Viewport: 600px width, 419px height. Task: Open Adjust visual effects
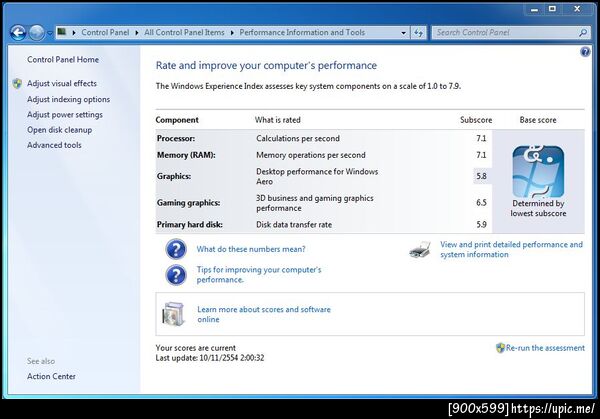(62, 83)
